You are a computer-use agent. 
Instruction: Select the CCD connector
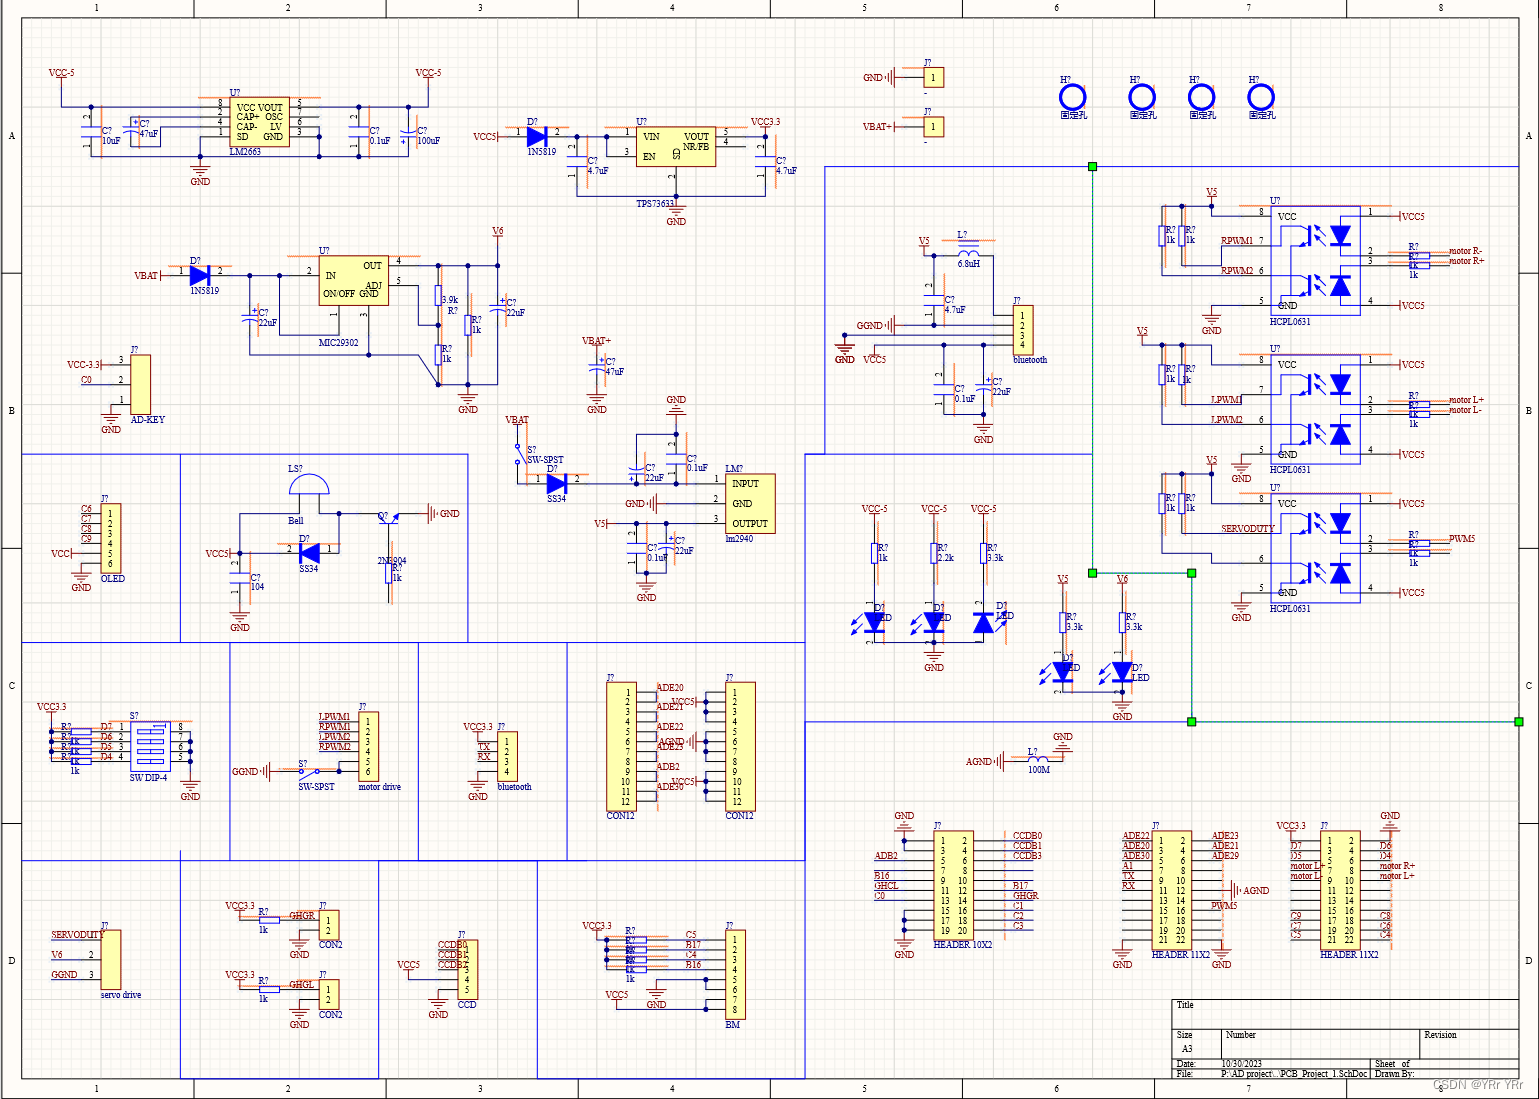click(467, 969)
